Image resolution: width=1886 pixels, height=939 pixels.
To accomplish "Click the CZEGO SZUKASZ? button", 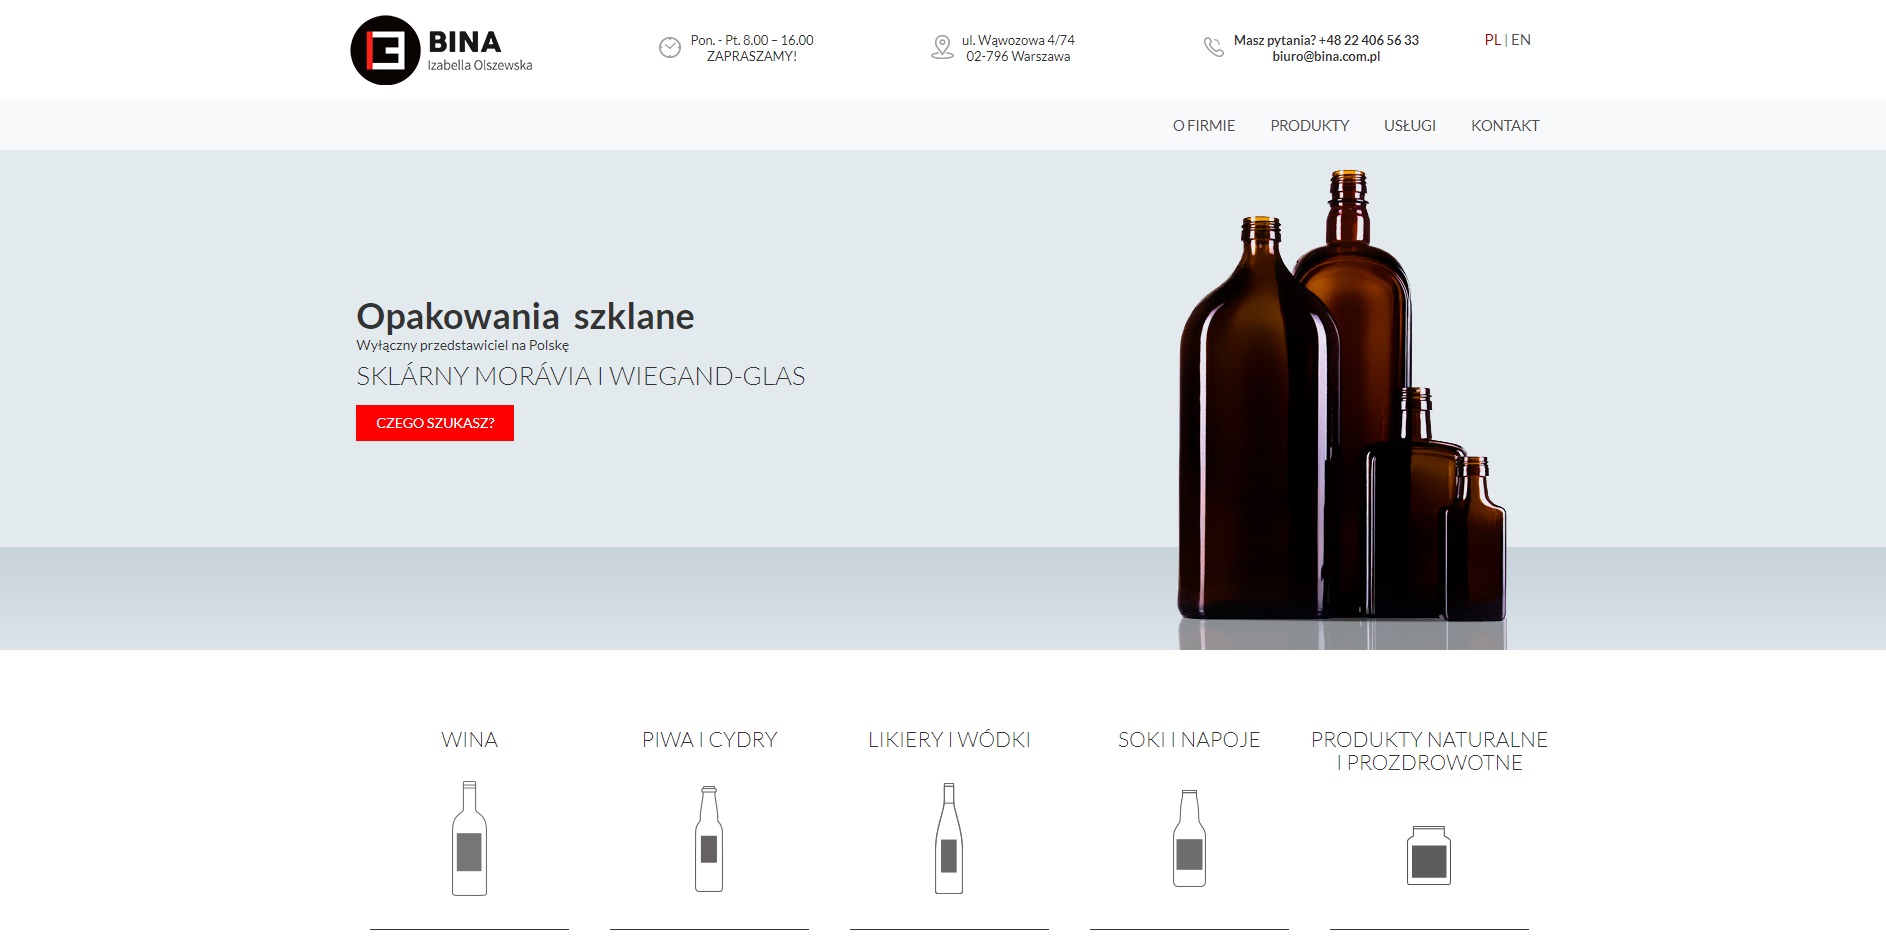I will coord(435,423).
